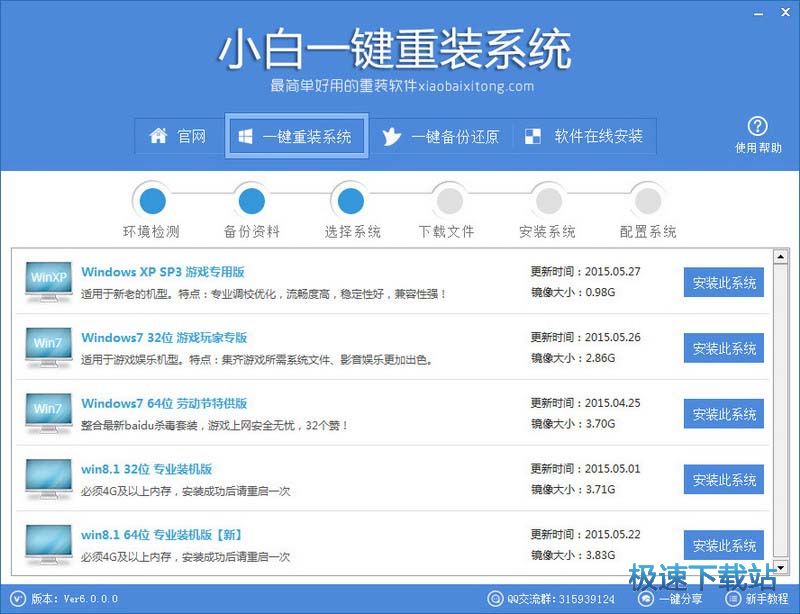
Task: Open the 官网 tab
Action: [x=179, y=136]
